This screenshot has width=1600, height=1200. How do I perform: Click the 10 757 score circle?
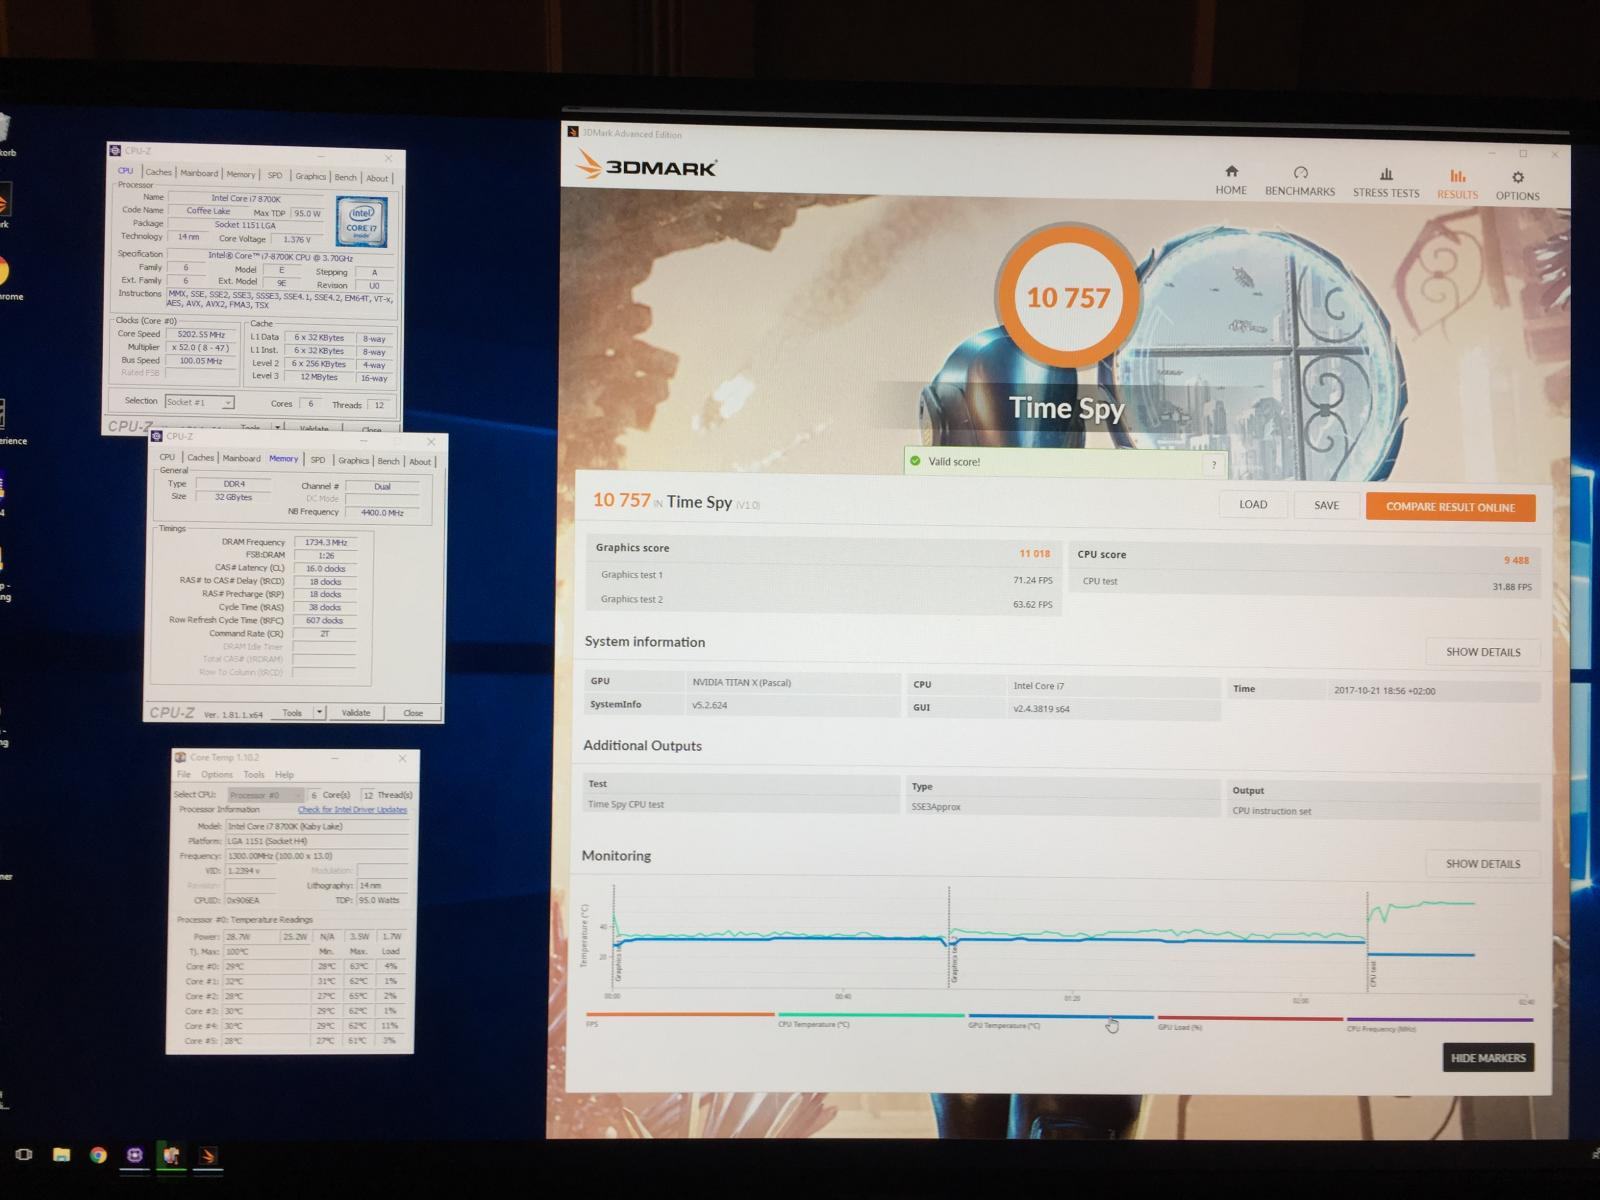pos(1068,297)
